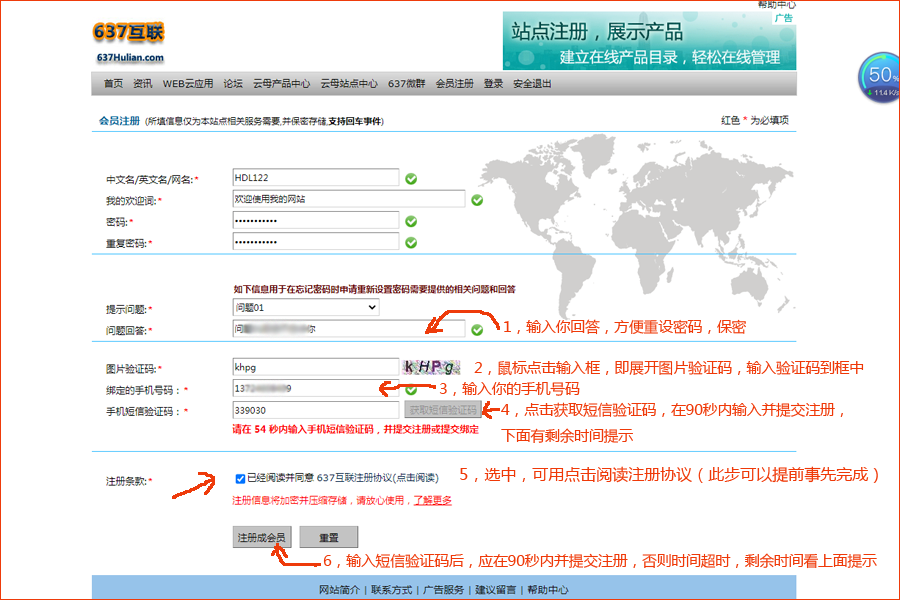
Task: Toggle the 已经阅读并同意 agreement checkbox
Action: [x=240, y=478]
